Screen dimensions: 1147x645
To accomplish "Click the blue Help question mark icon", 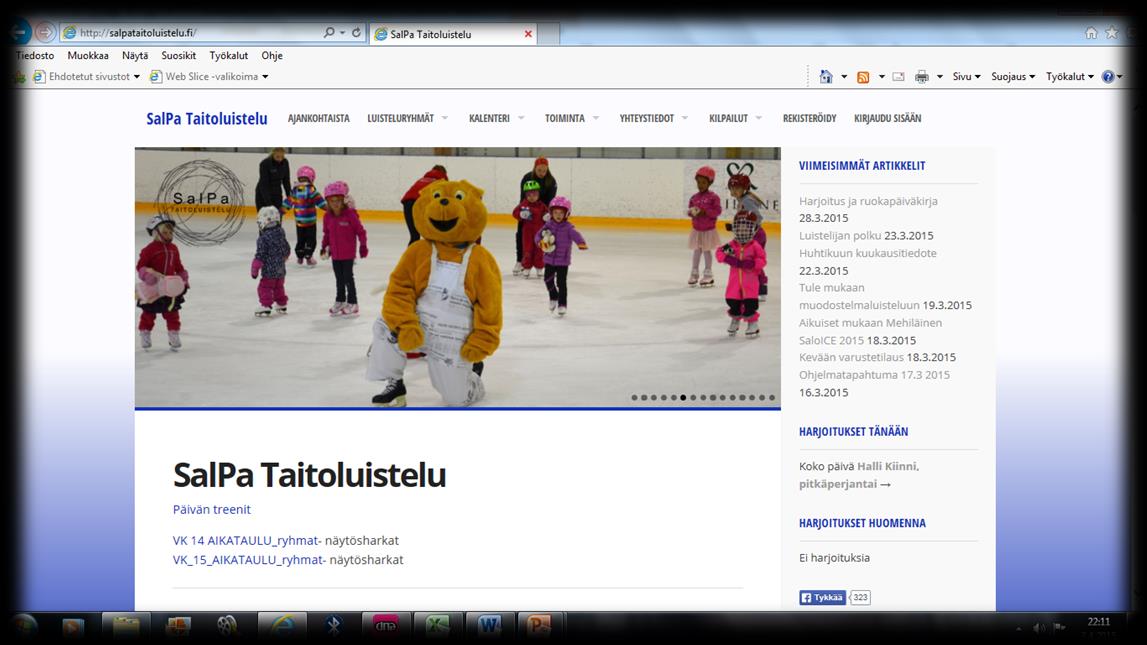I will tap(1108, 76).
